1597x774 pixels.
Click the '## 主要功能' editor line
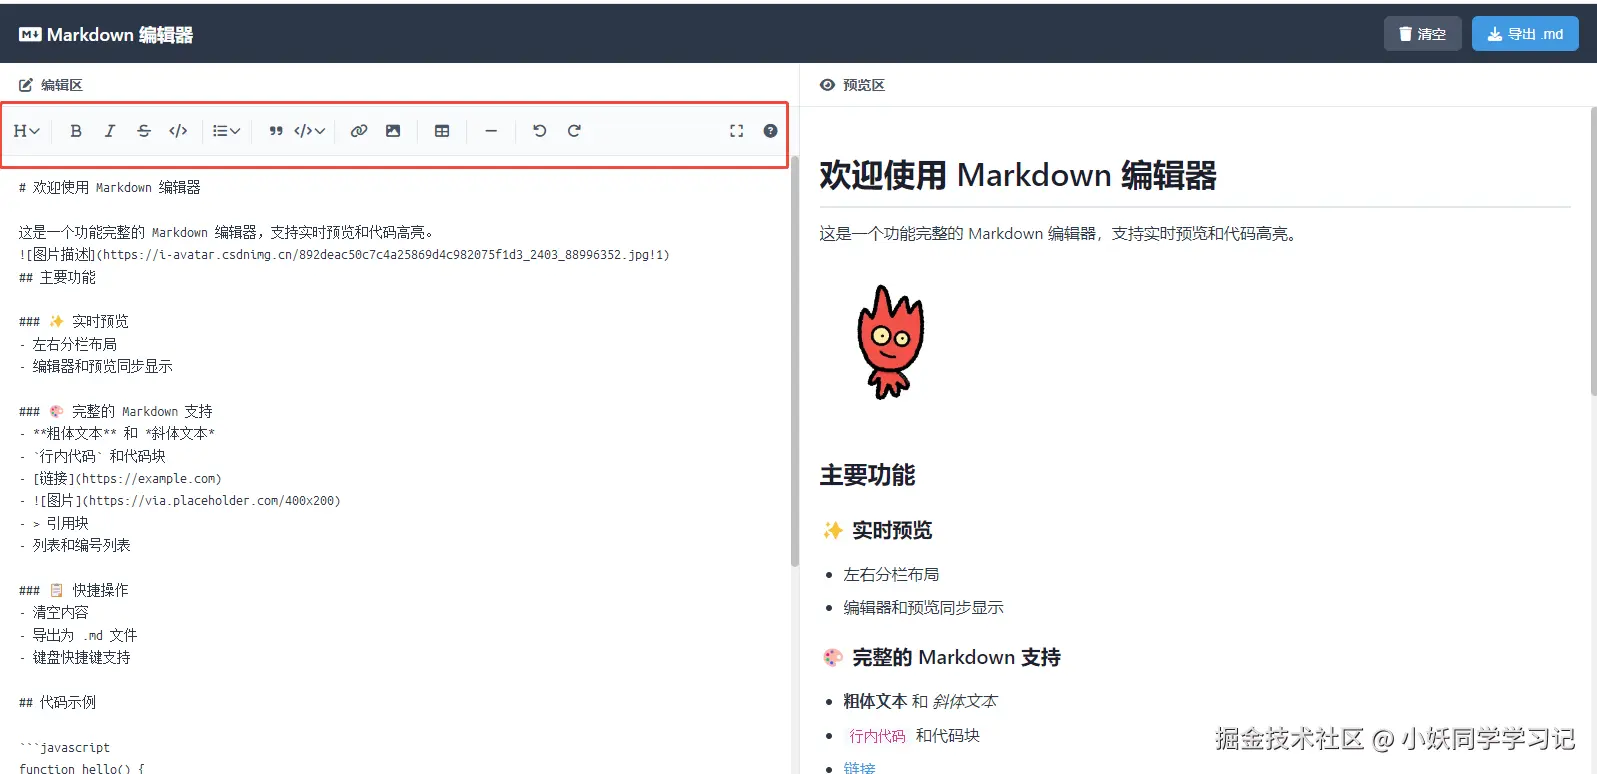(57, 277)
